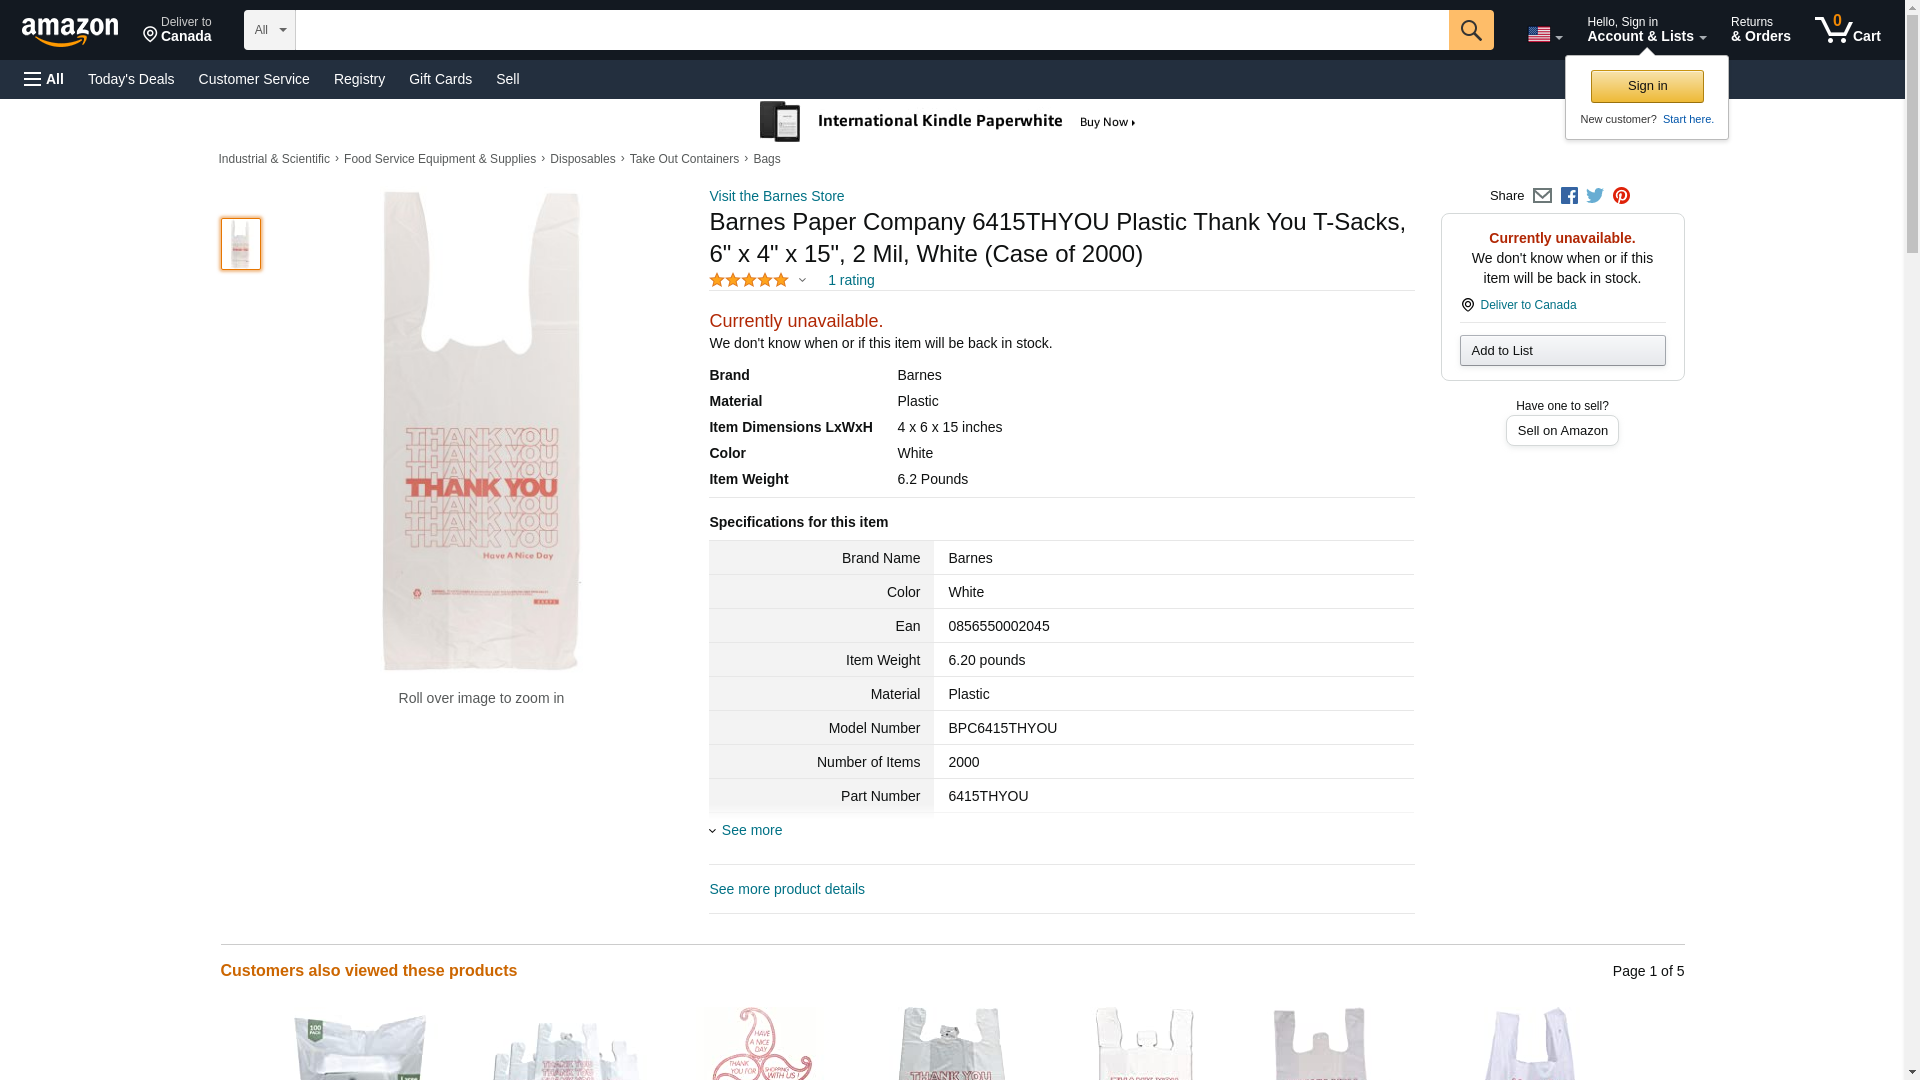Image resolution: width=1920 pixels, height=1080 pixels.
Task: Open the All hamburger menu
Action: (44, 79)
